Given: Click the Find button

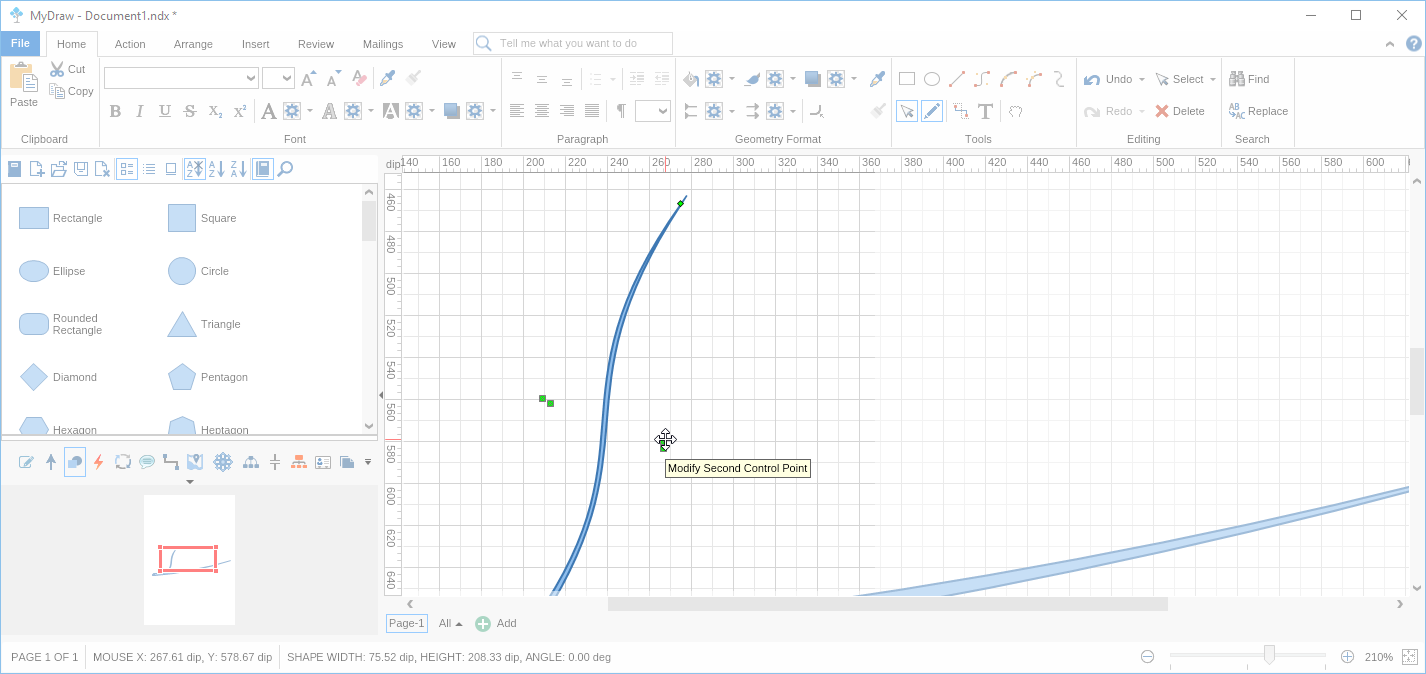Looking at the screenshot, I should (x=1249, y=79).
